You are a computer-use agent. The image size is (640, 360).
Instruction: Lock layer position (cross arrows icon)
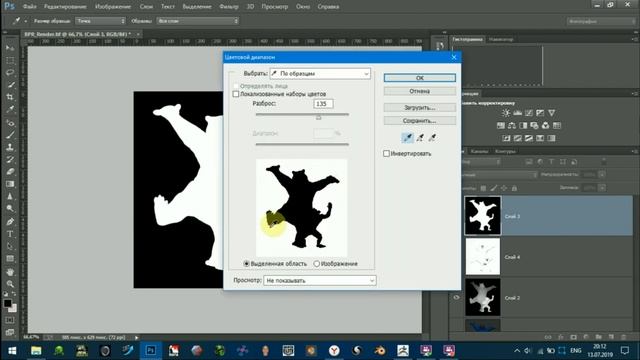(504, 188)
